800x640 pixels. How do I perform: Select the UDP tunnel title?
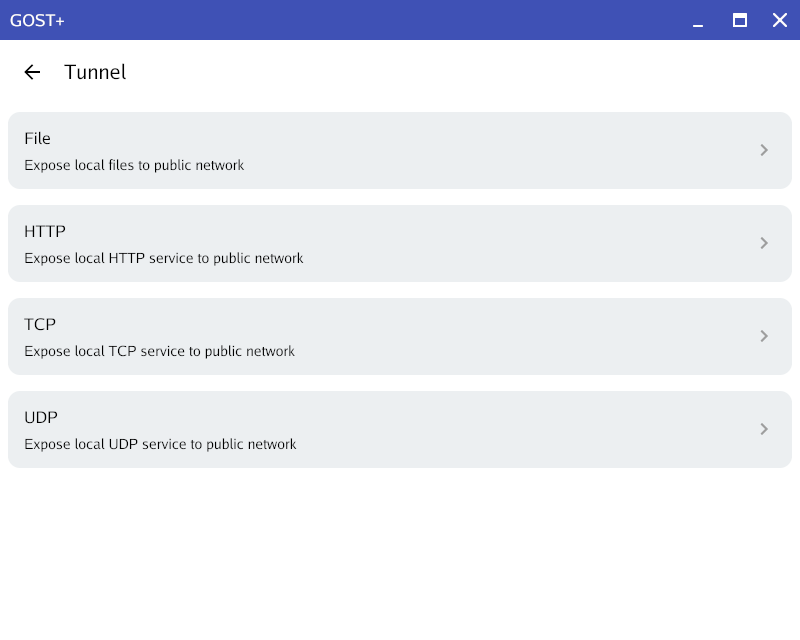(41, 417)
